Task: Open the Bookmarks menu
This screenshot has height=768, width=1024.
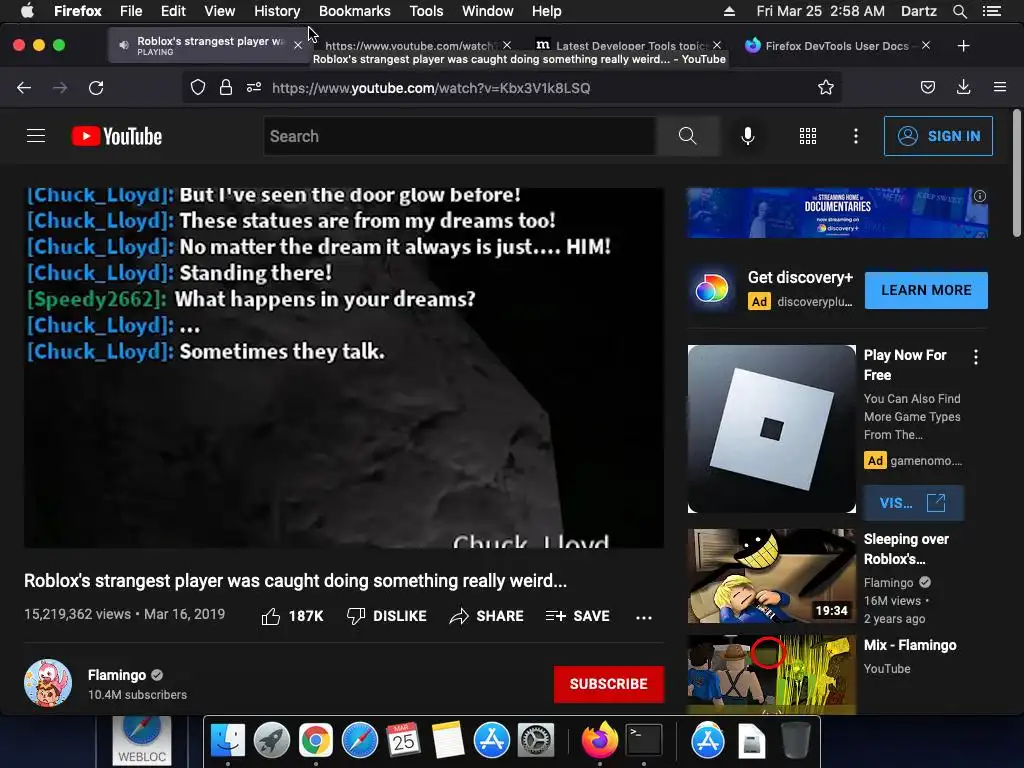Action: (355, 11)
